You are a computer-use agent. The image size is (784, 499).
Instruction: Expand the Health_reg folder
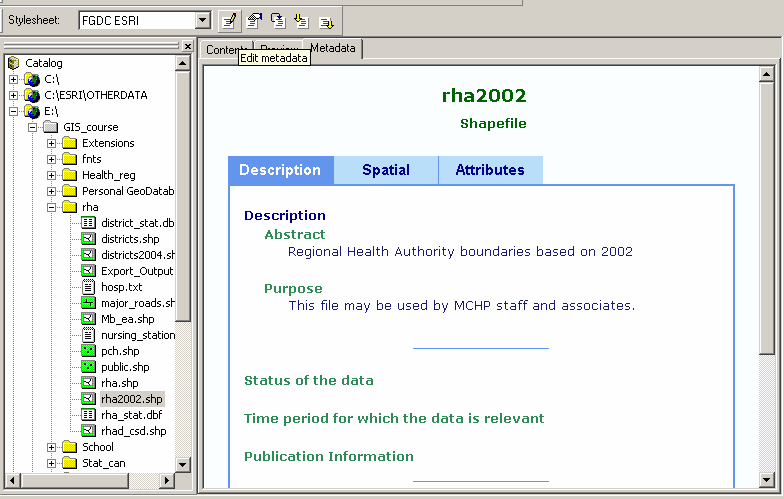tap(52, 175)
